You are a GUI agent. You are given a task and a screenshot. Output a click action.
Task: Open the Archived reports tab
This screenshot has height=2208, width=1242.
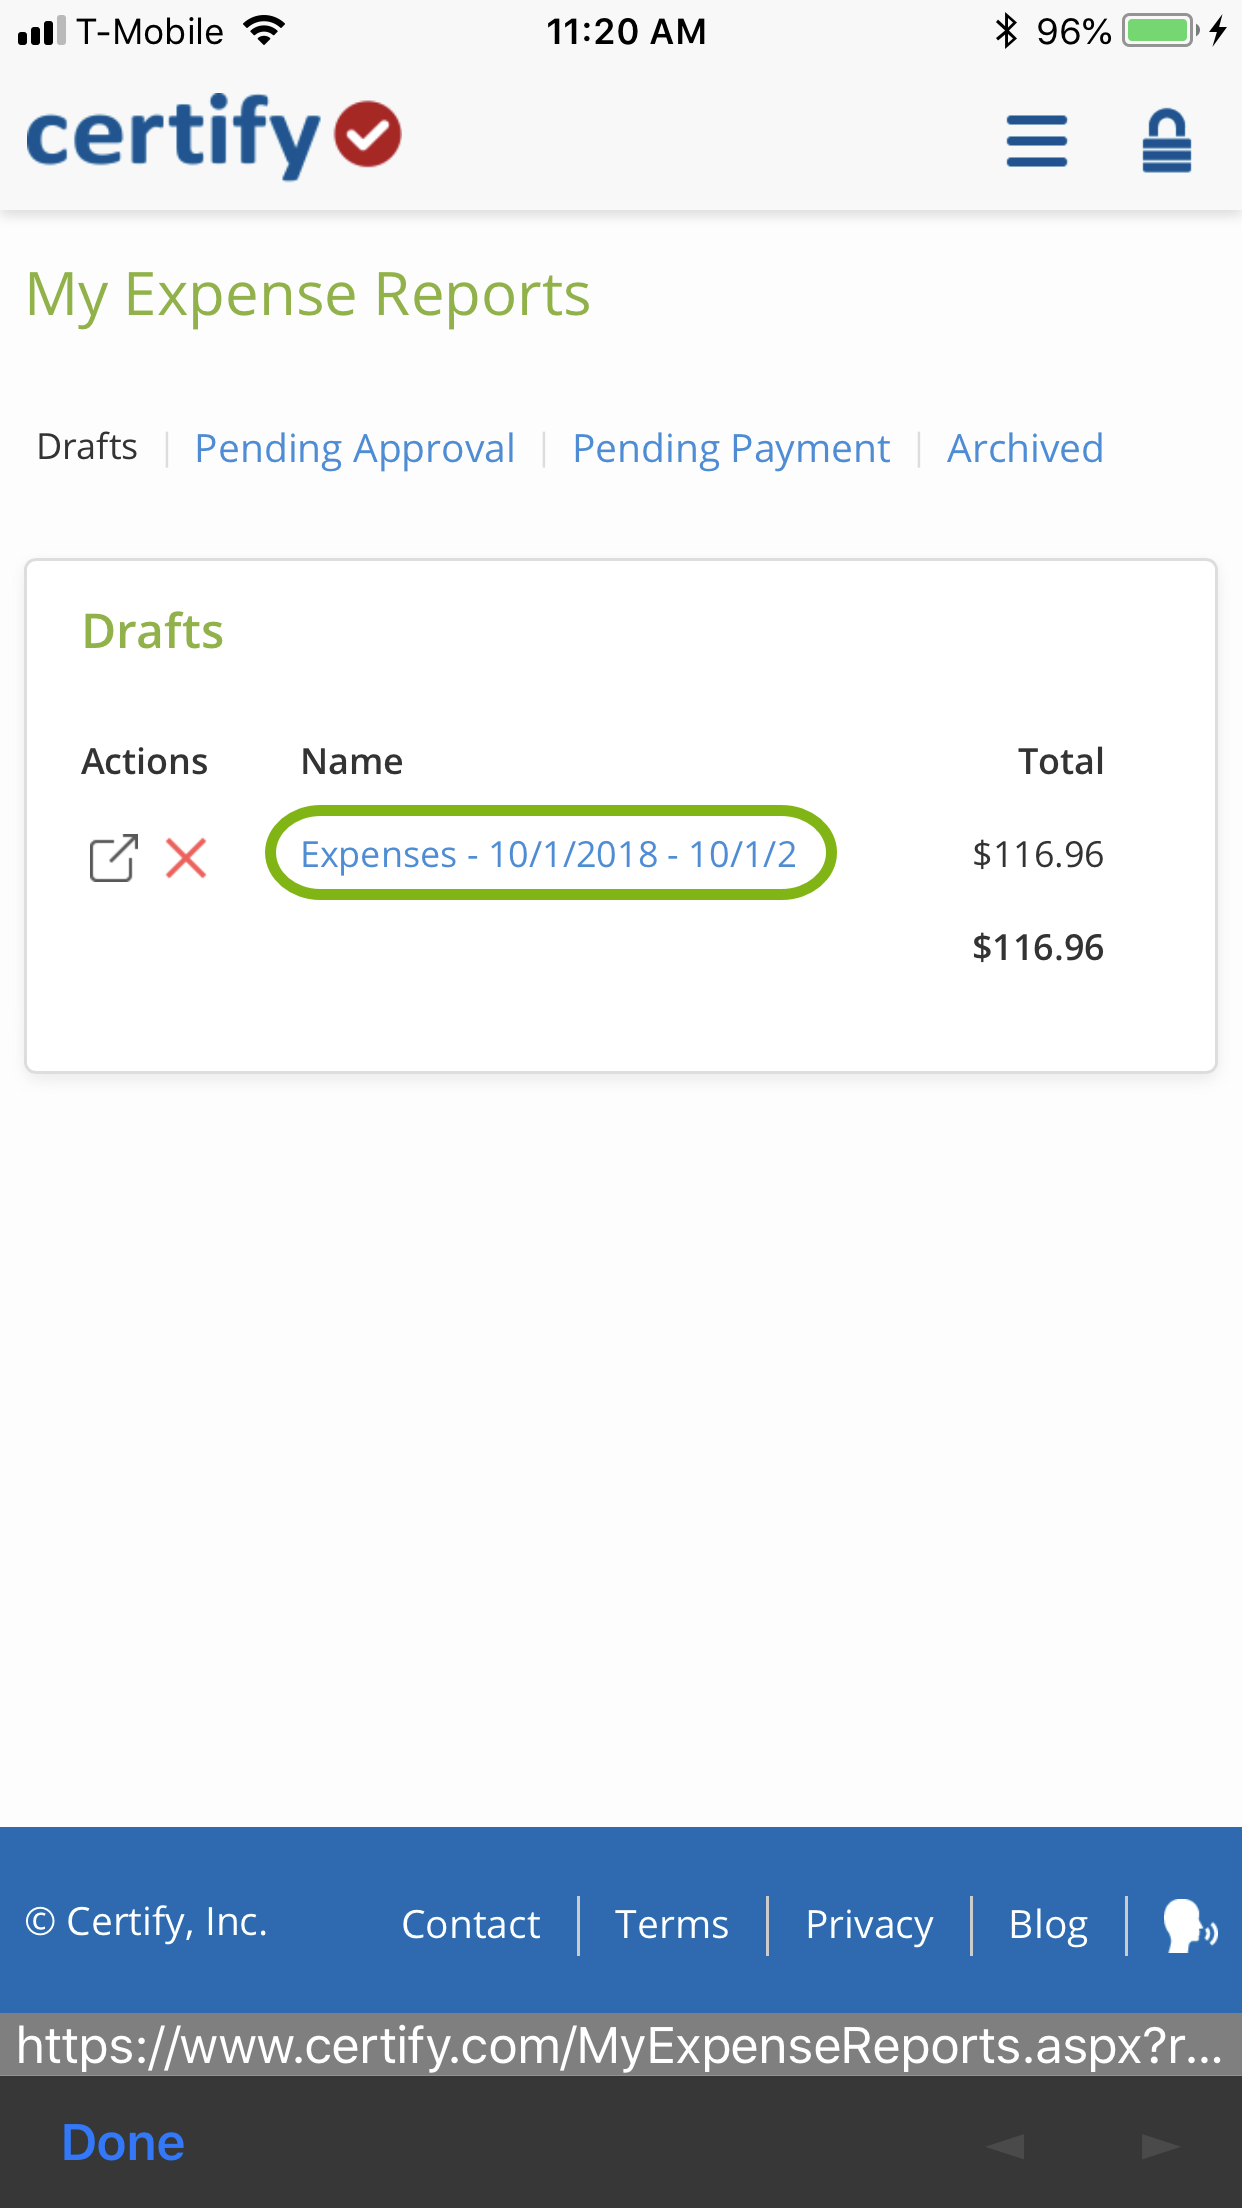[1025, 448]
